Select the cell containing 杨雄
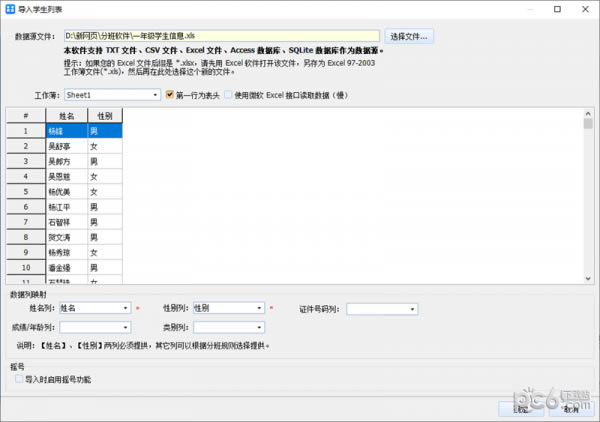Viewport: 600px width, 422px height. coord(65,131)
